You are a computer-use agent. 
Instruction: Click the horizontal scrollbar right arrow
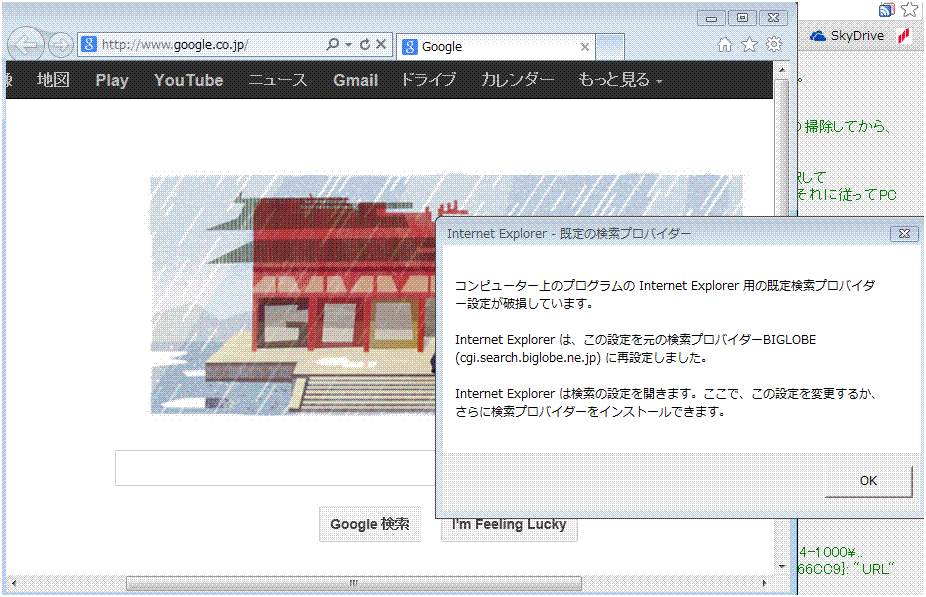click(765, 583)
